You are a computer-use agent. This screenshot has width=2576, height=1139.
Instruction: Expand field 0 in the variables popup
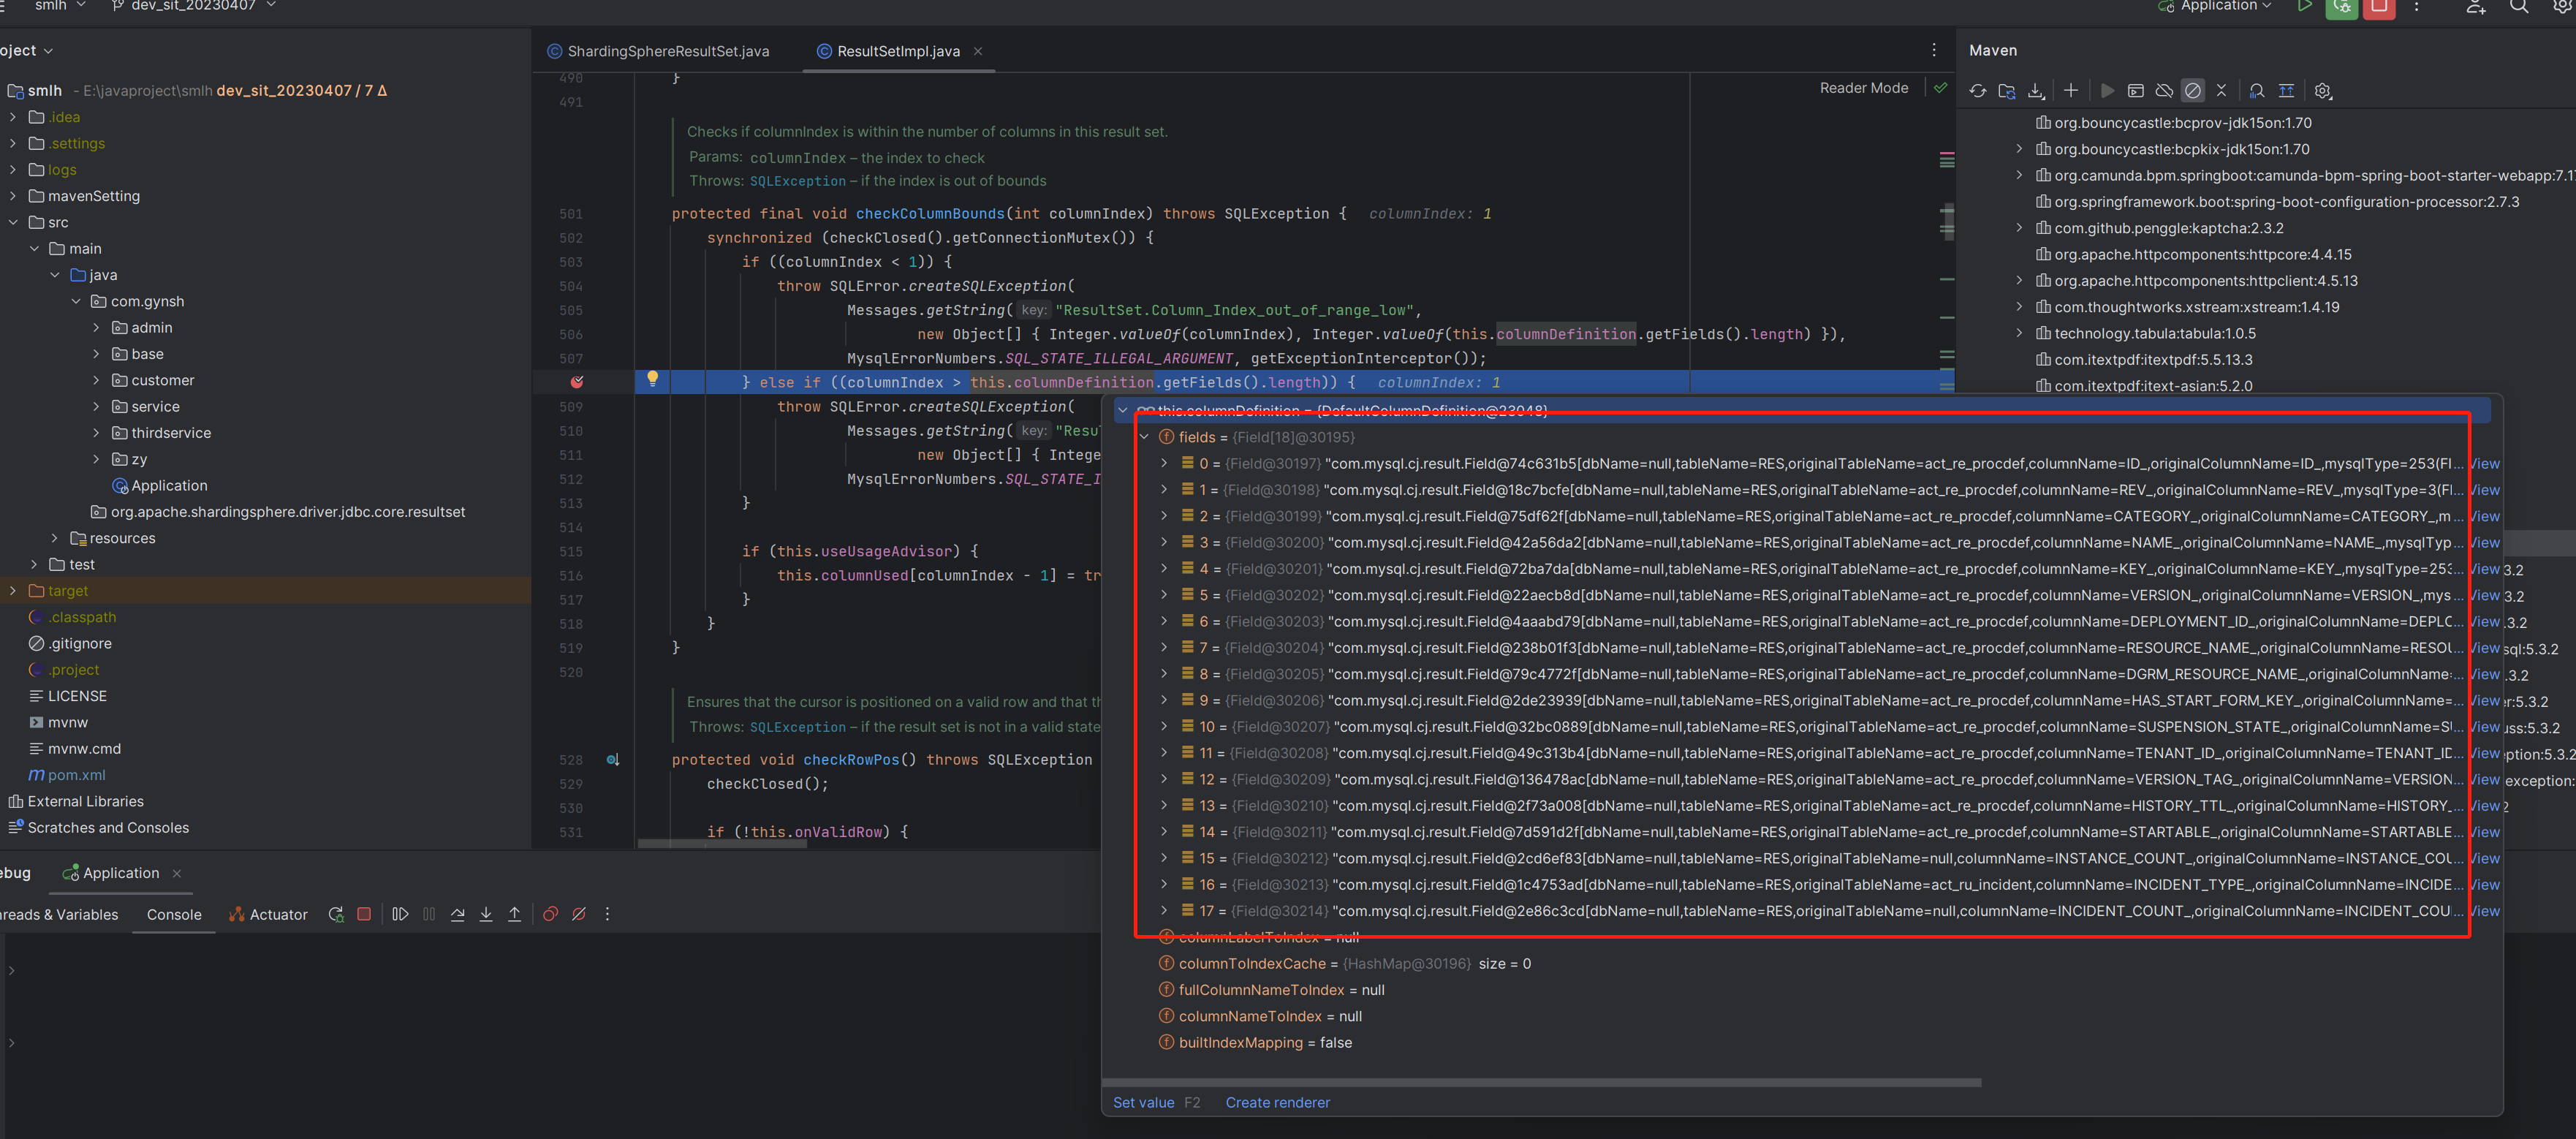[1163, 463]
